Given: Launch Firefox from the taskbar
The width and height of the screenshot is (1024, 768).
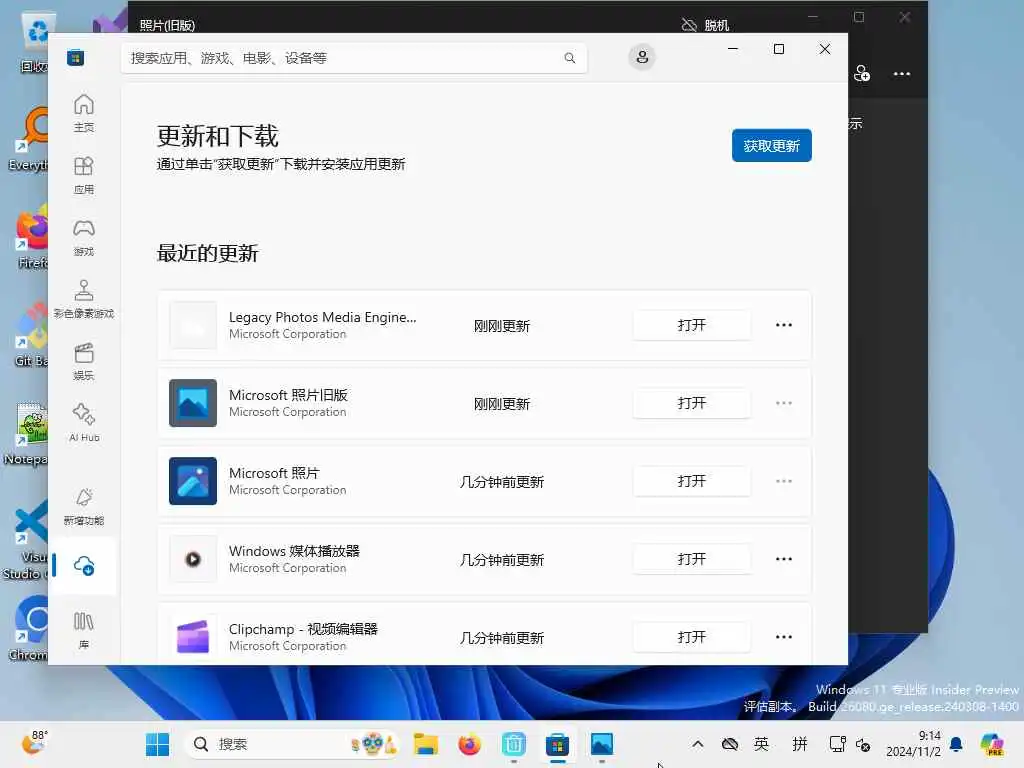Looking at the screenshot, I should coord(470,744).
